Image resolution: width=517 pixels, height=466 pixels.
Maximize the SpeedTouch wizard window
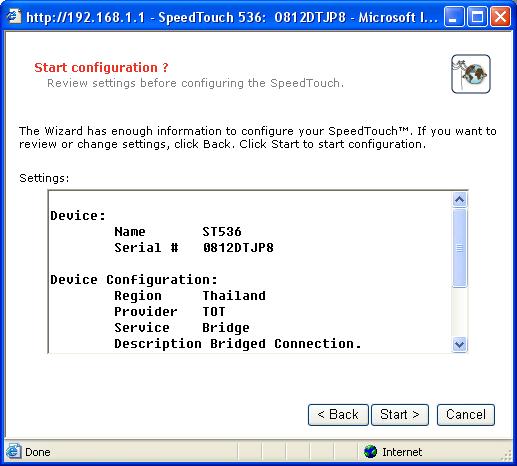coord(477,17)
